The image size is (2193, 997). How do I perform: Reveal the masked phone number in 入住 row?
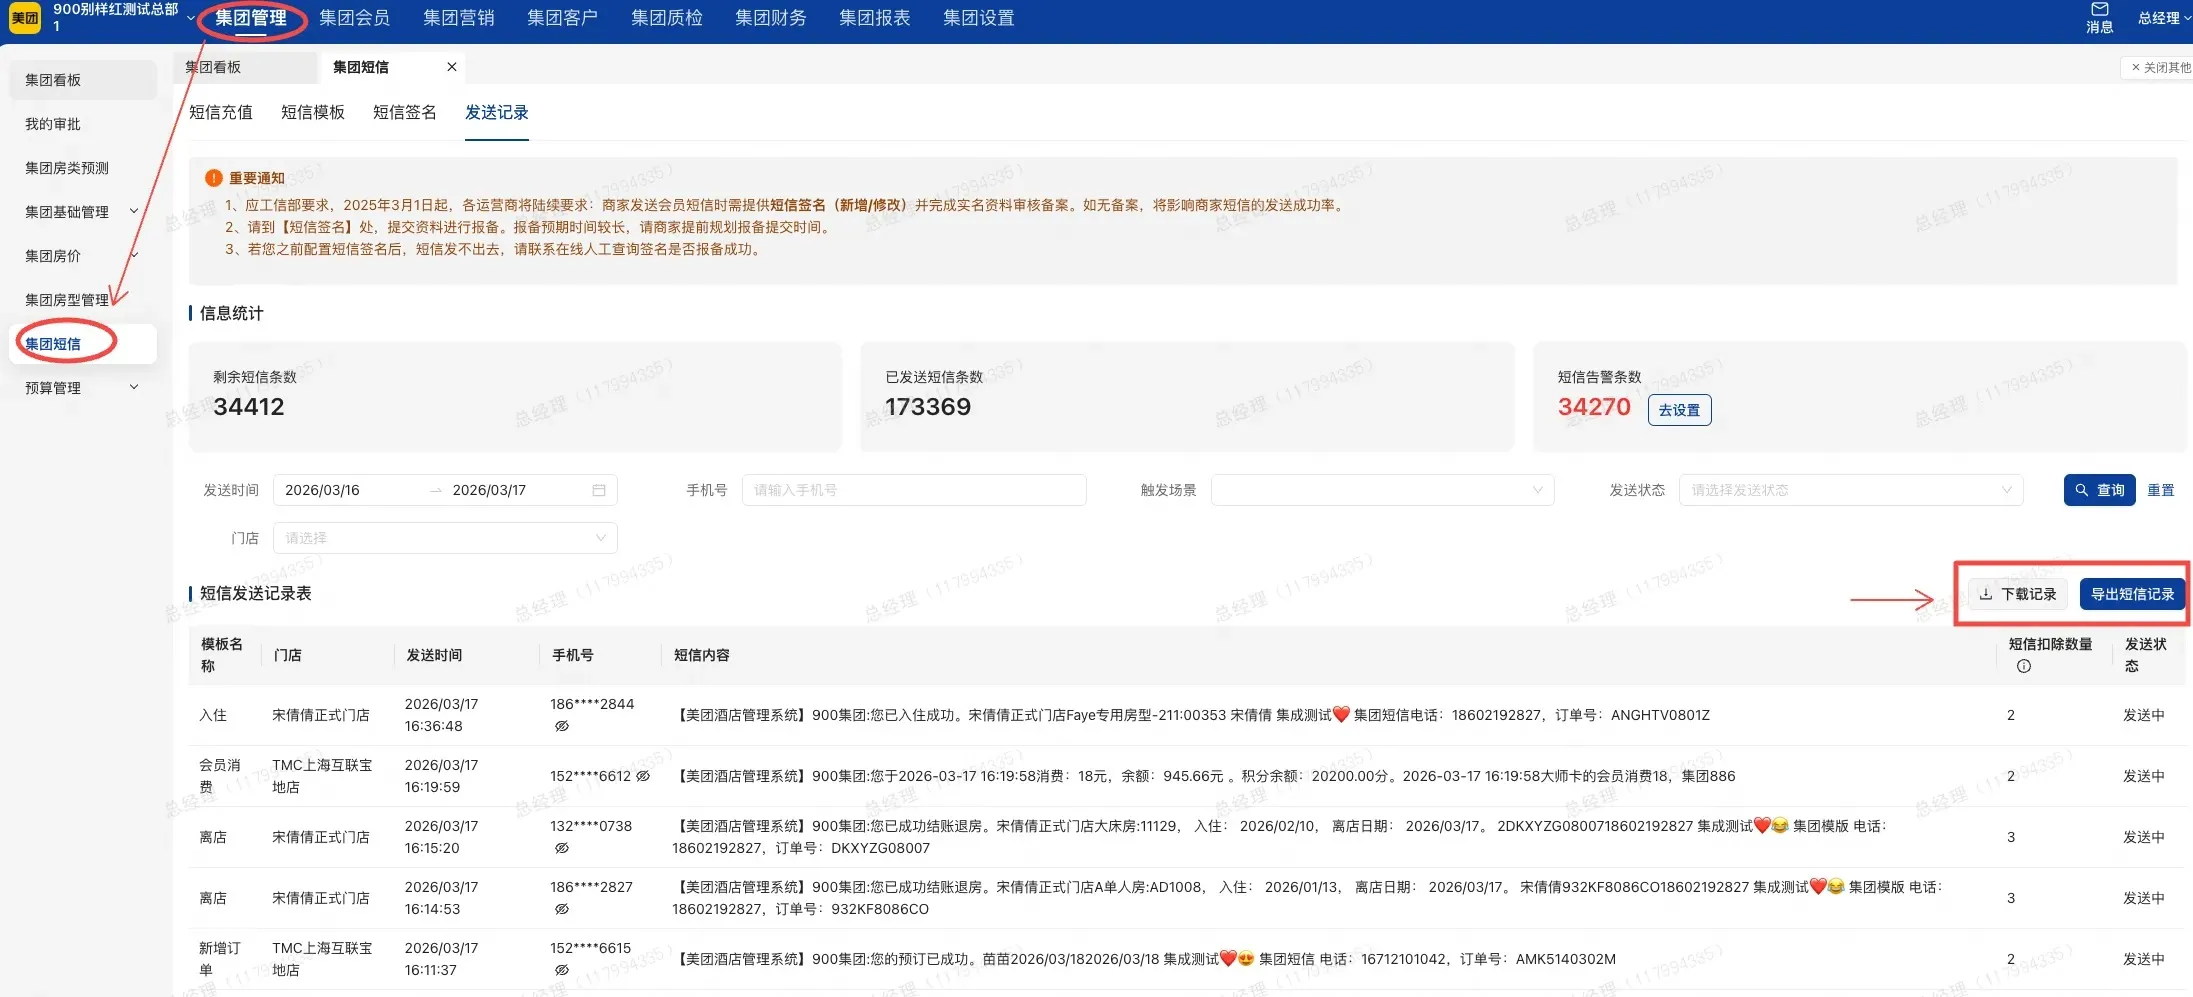[563, 726]
